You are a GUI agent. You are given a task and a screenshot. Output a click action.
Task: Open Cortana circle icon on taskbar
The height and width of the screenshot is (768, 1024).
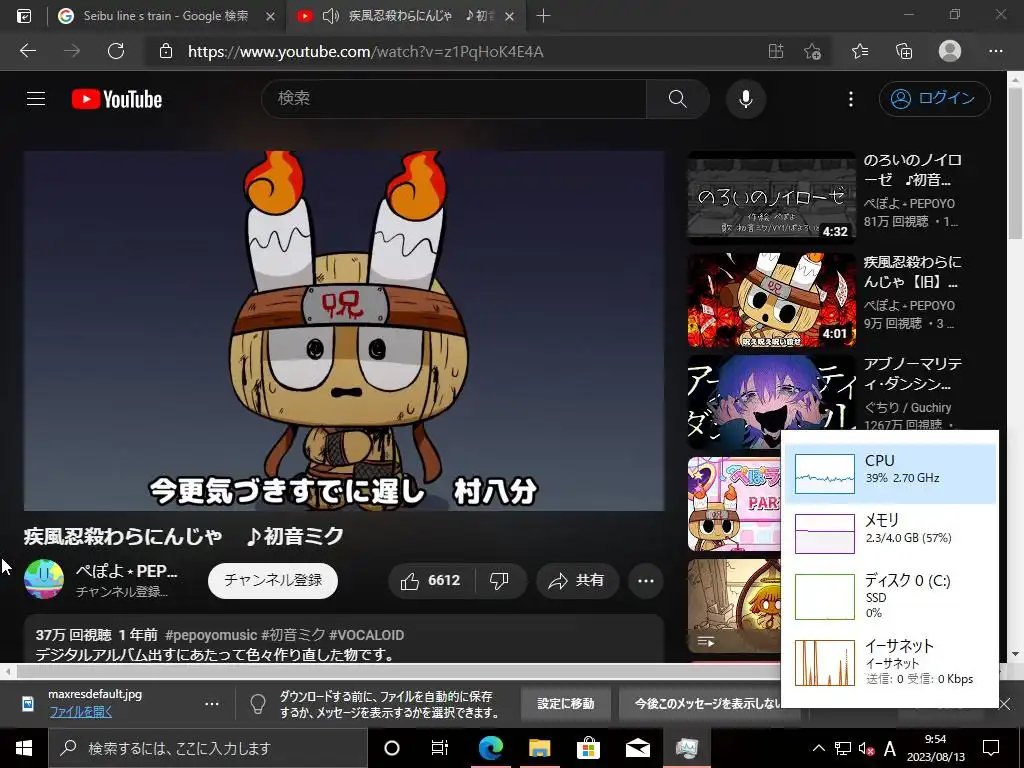pos(392,748)
